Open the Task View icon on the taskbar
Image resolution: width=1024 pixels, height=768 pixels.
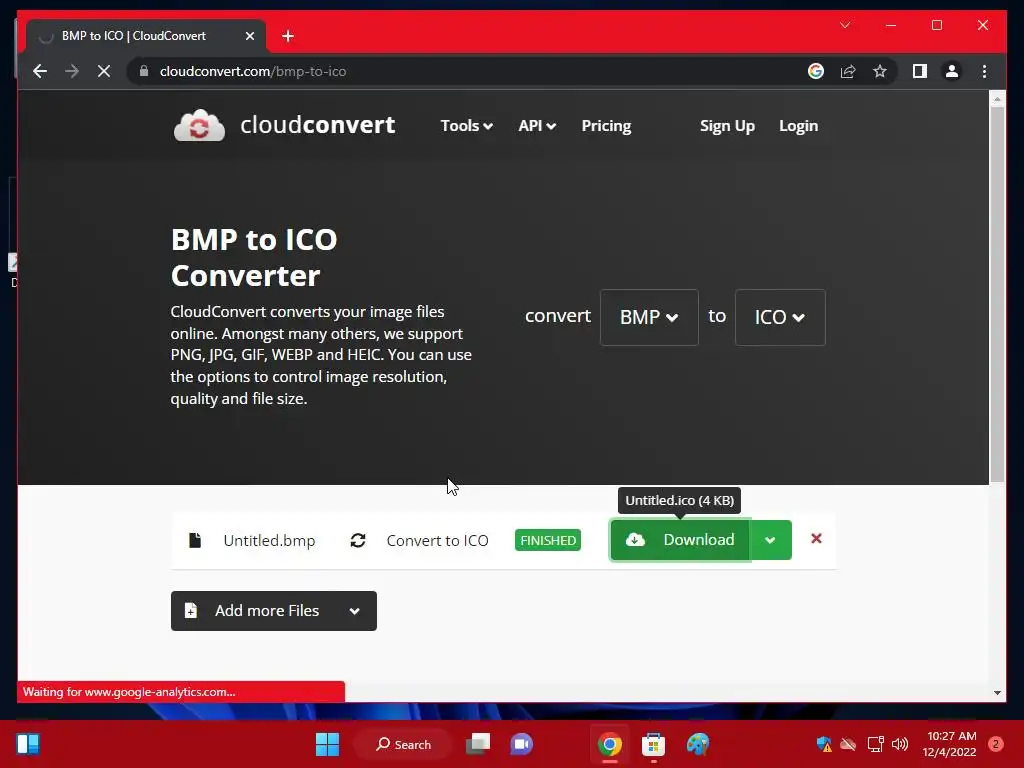[x=478, y=744]
